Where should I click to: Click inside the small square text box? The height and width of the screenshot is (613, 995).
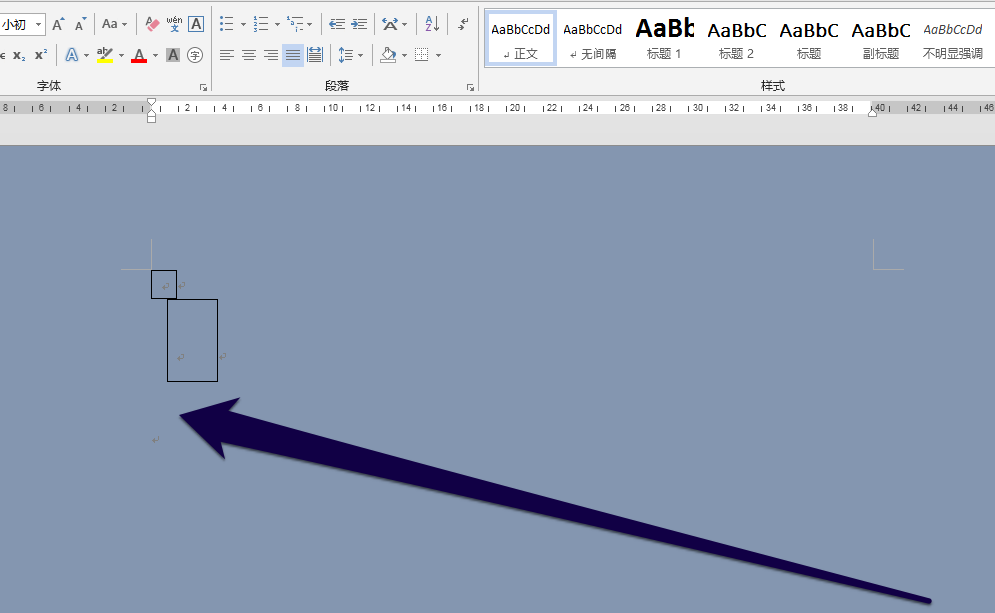164,284
